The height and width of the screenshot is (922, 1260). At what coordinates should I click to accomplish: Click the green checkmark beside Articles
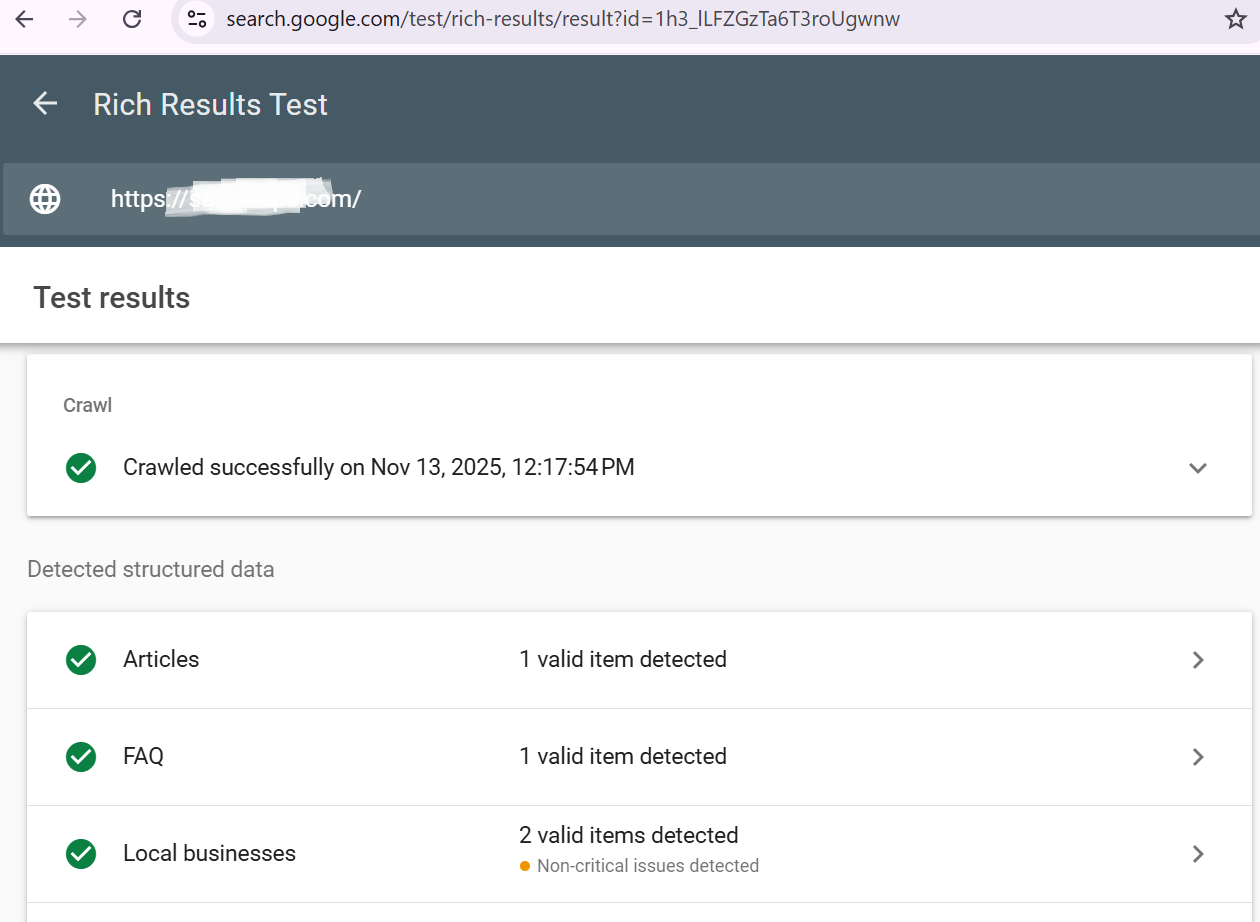[81, 660]
